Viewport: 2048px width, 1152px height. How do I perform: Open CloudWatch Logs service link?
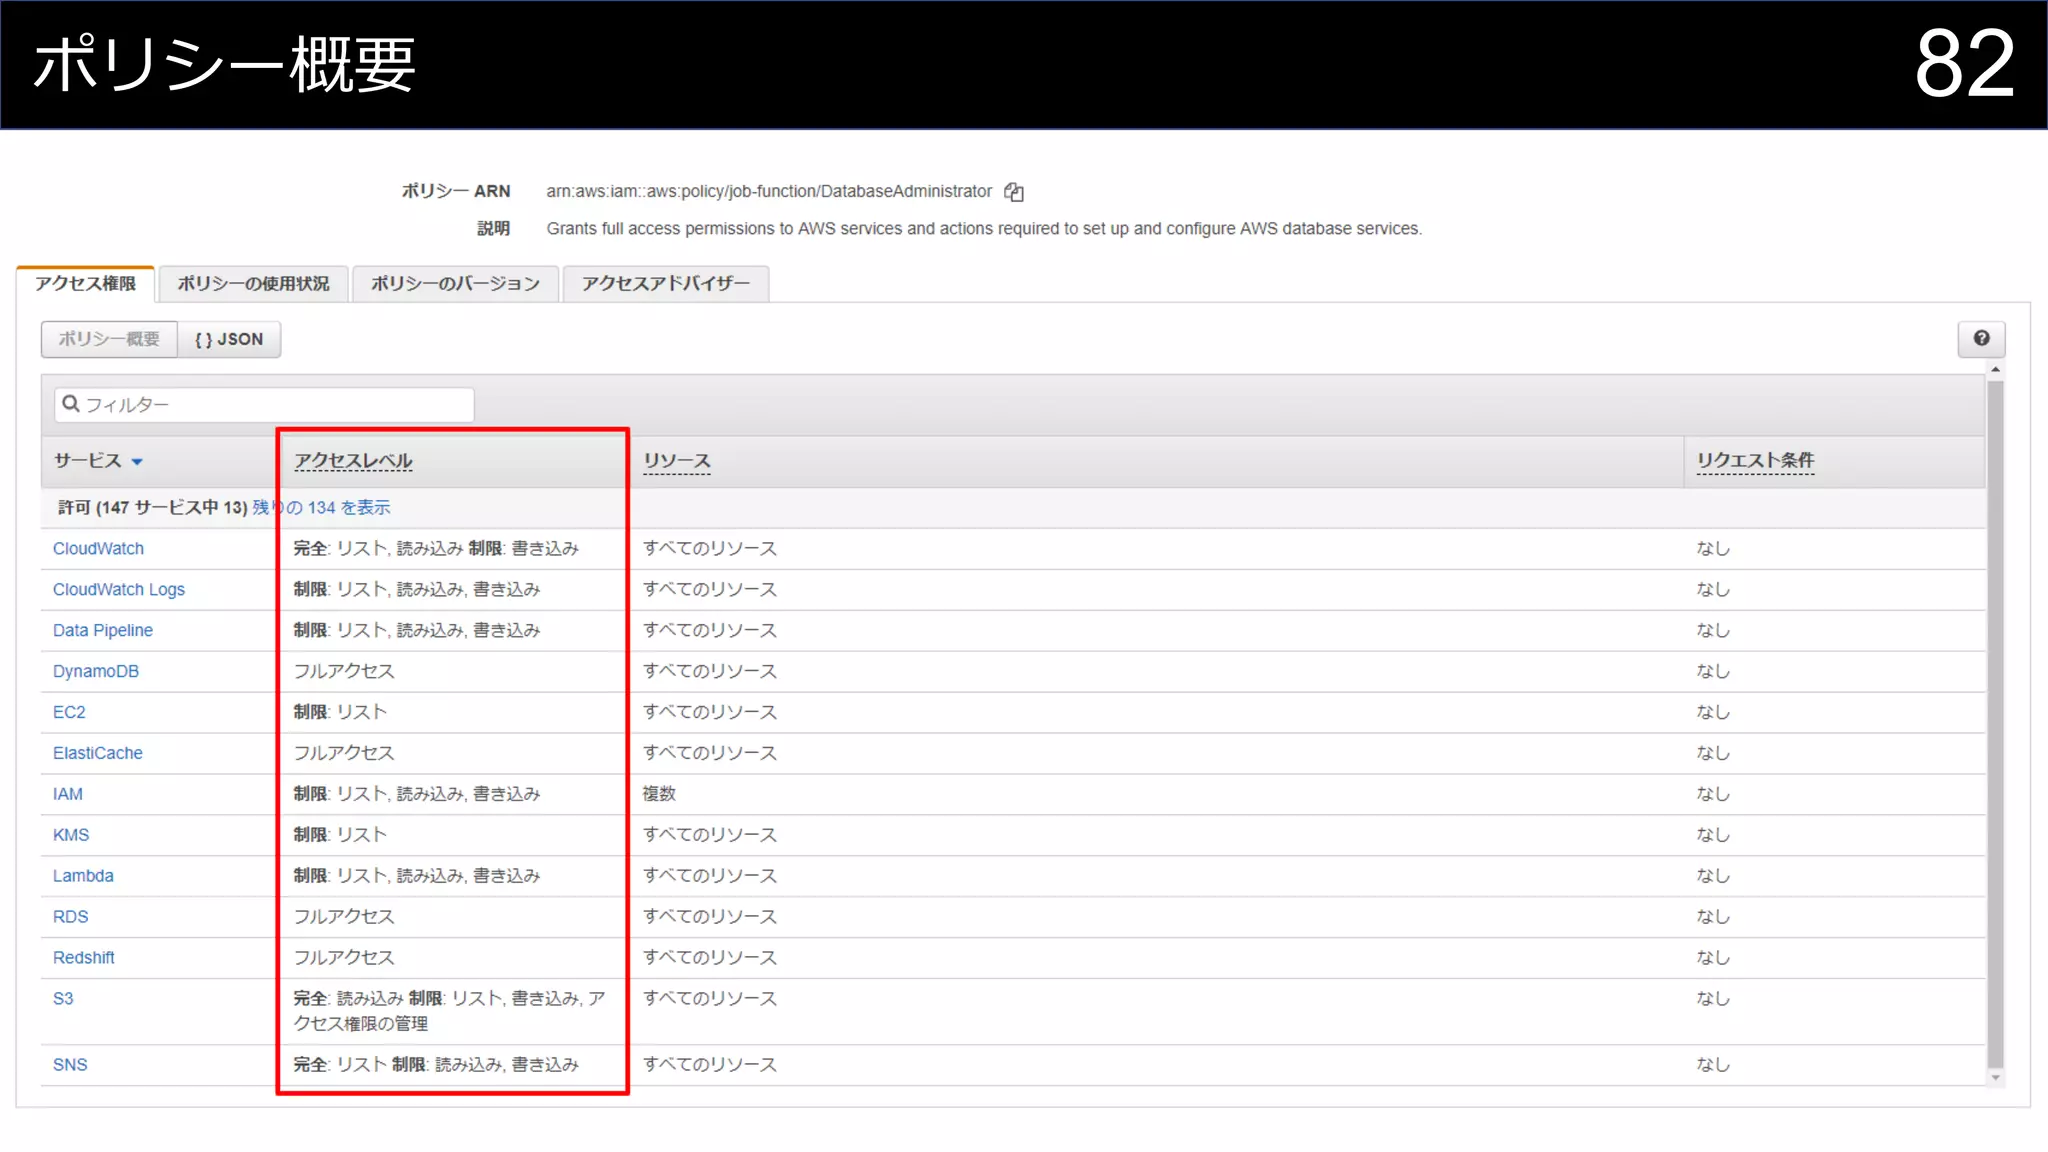pyautogui.click(x=119, y=590)
